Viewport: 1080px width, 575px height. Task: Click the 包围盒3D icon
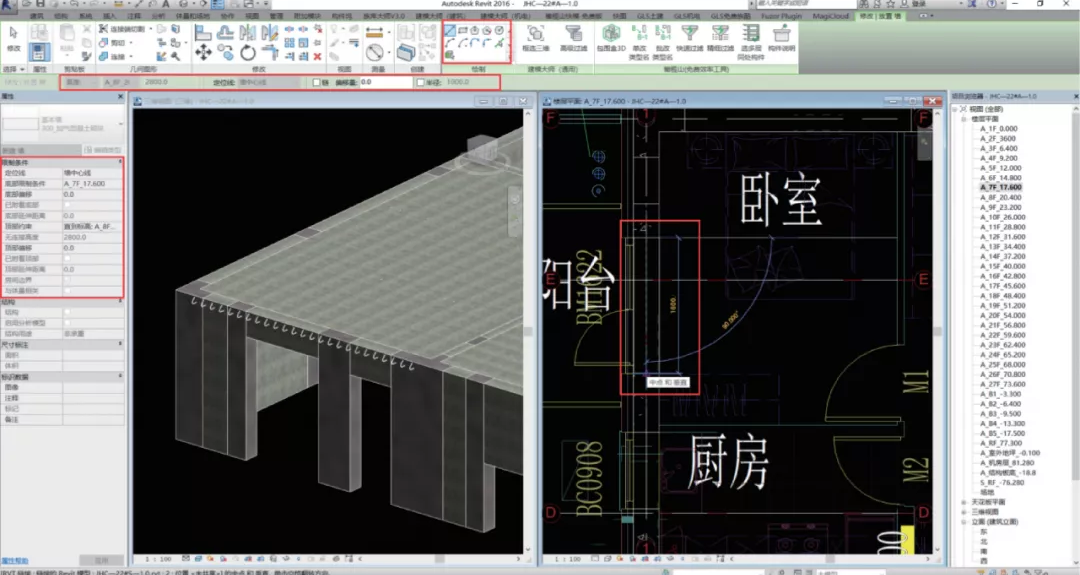[x=611, y=34]
